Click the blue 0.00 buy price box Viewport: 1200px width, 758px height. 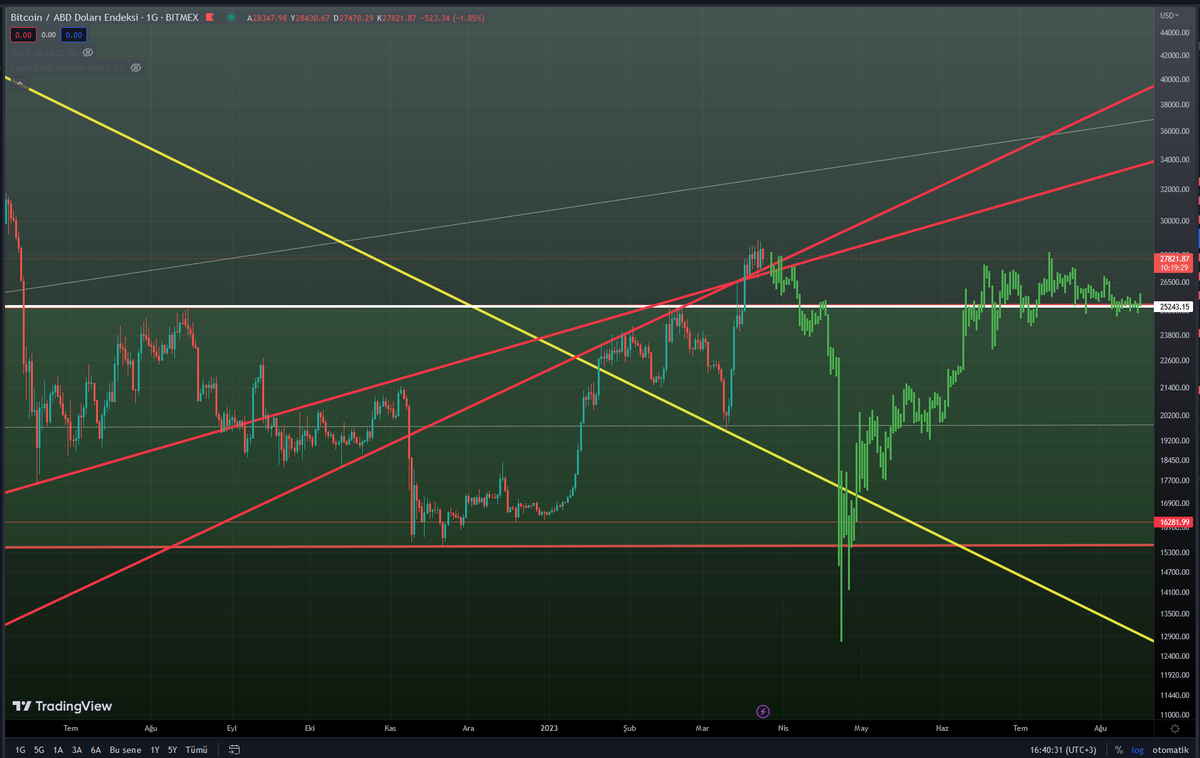point(73,35)
